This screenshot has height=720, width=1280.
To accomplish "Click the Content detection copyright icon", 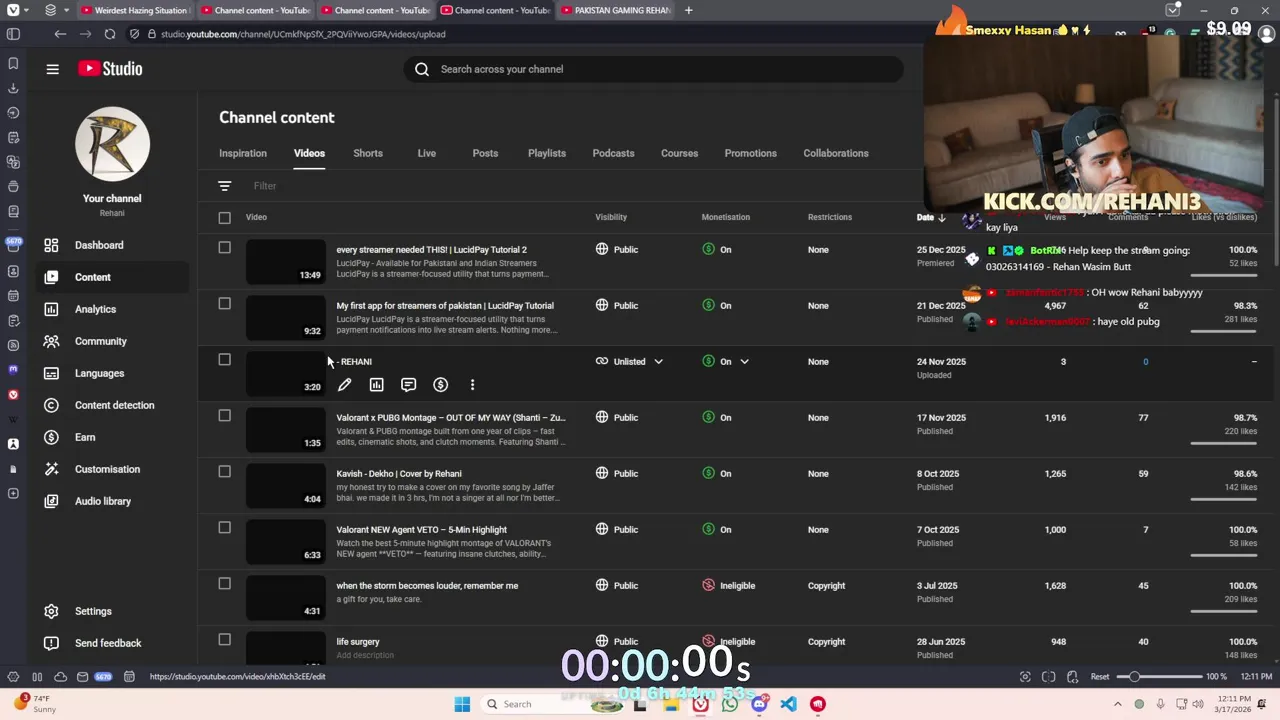I will 51,405.
